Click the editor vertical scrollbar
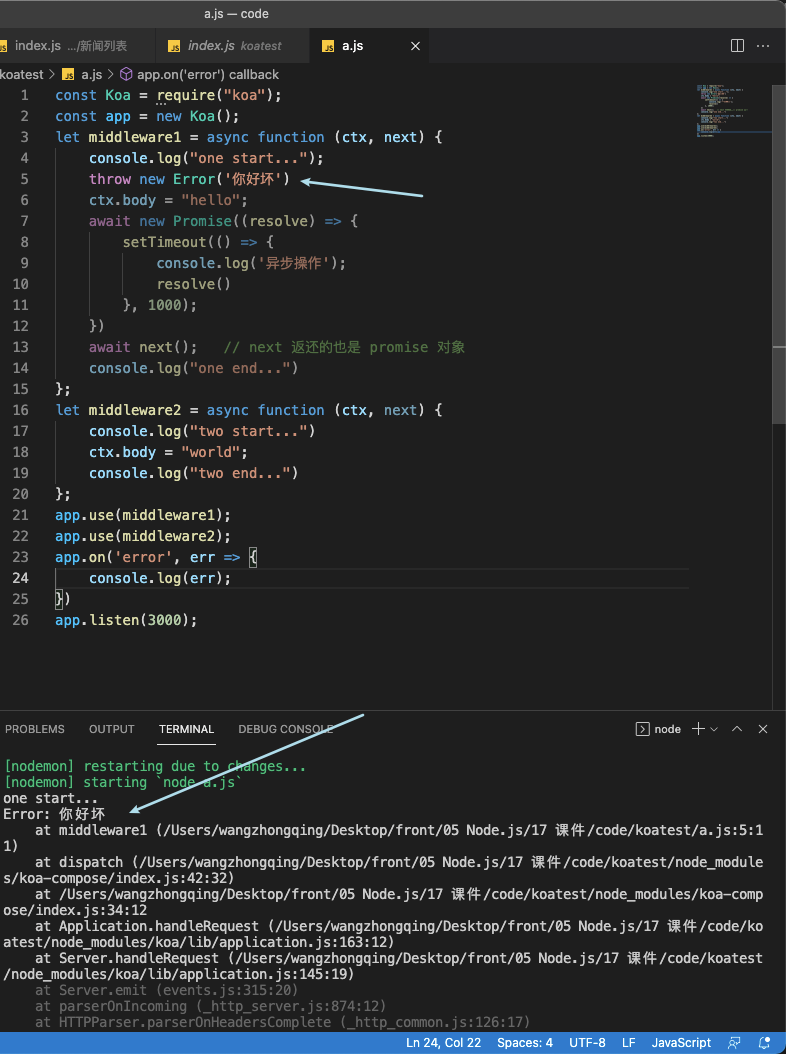This screenshot has height=1054, width=786. (x=779, y=255)
